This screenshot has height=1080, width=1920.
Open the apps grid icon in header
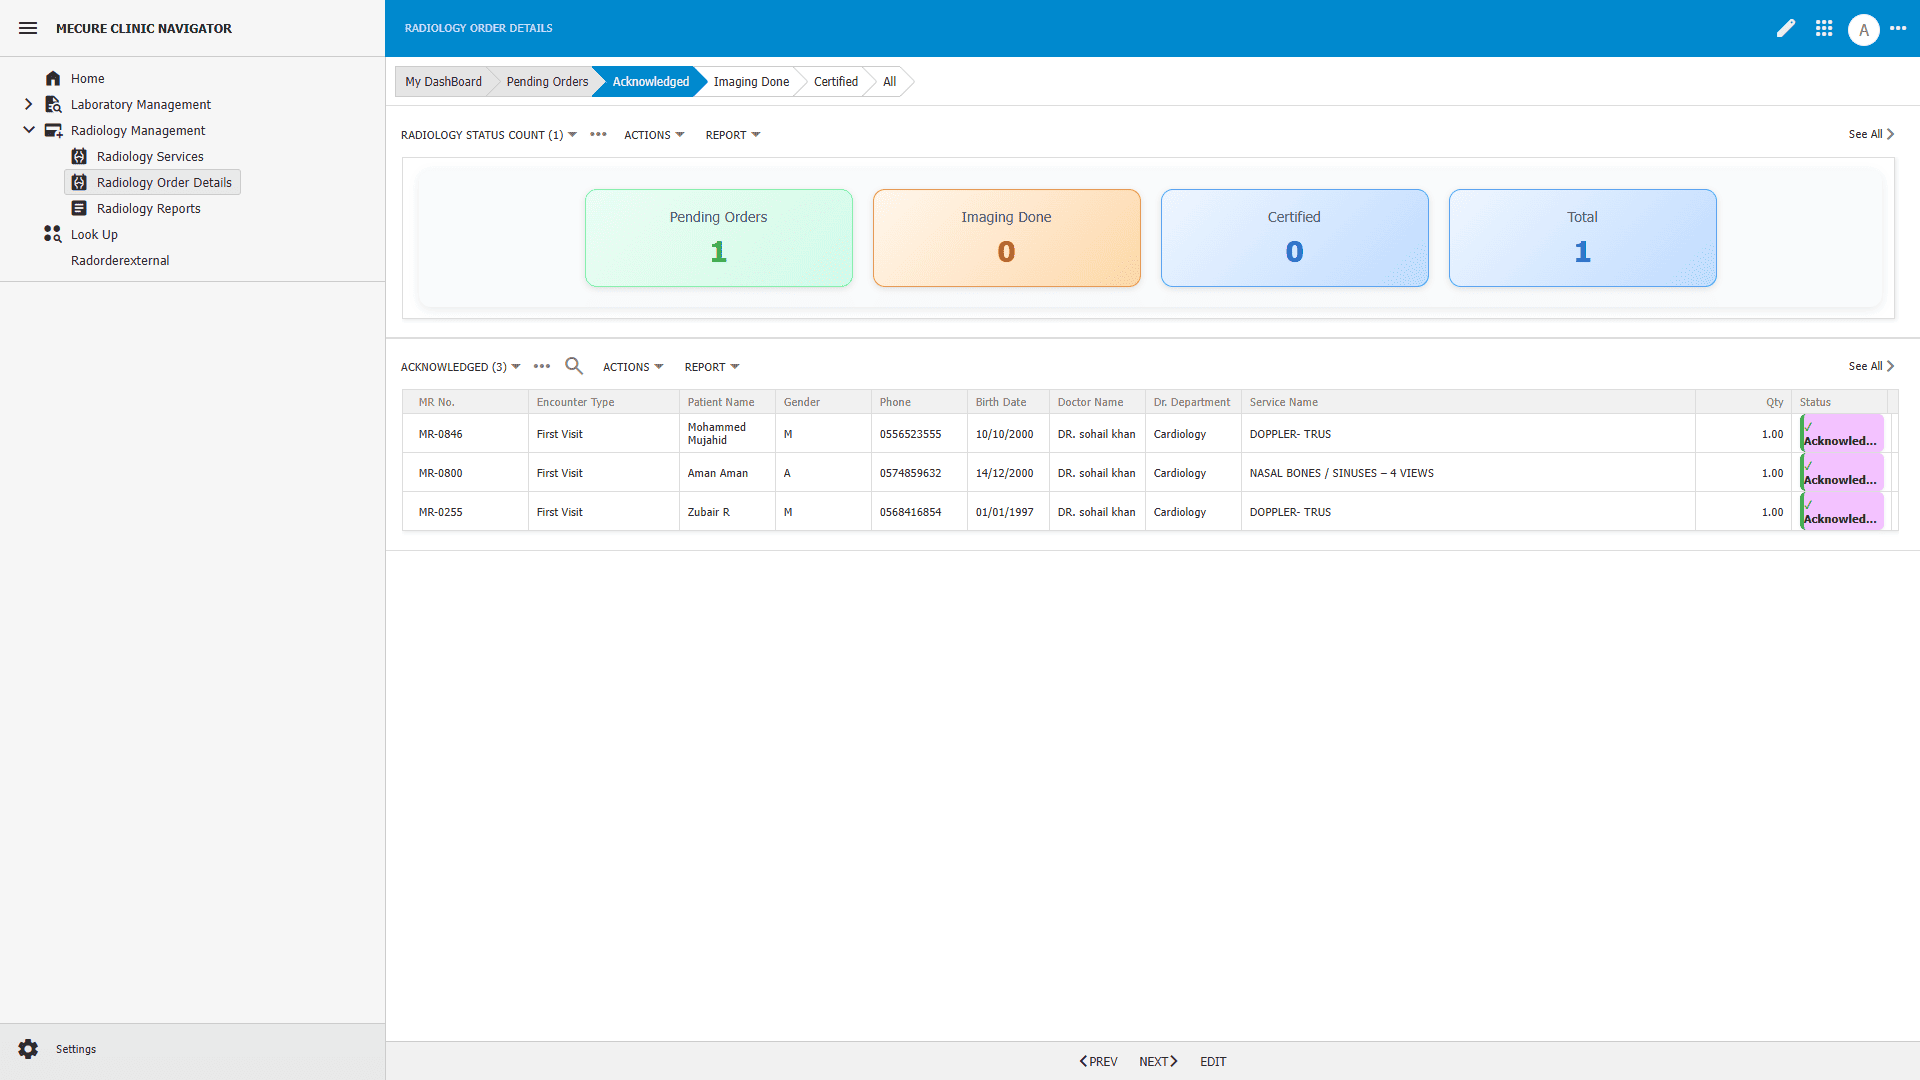1824,28
